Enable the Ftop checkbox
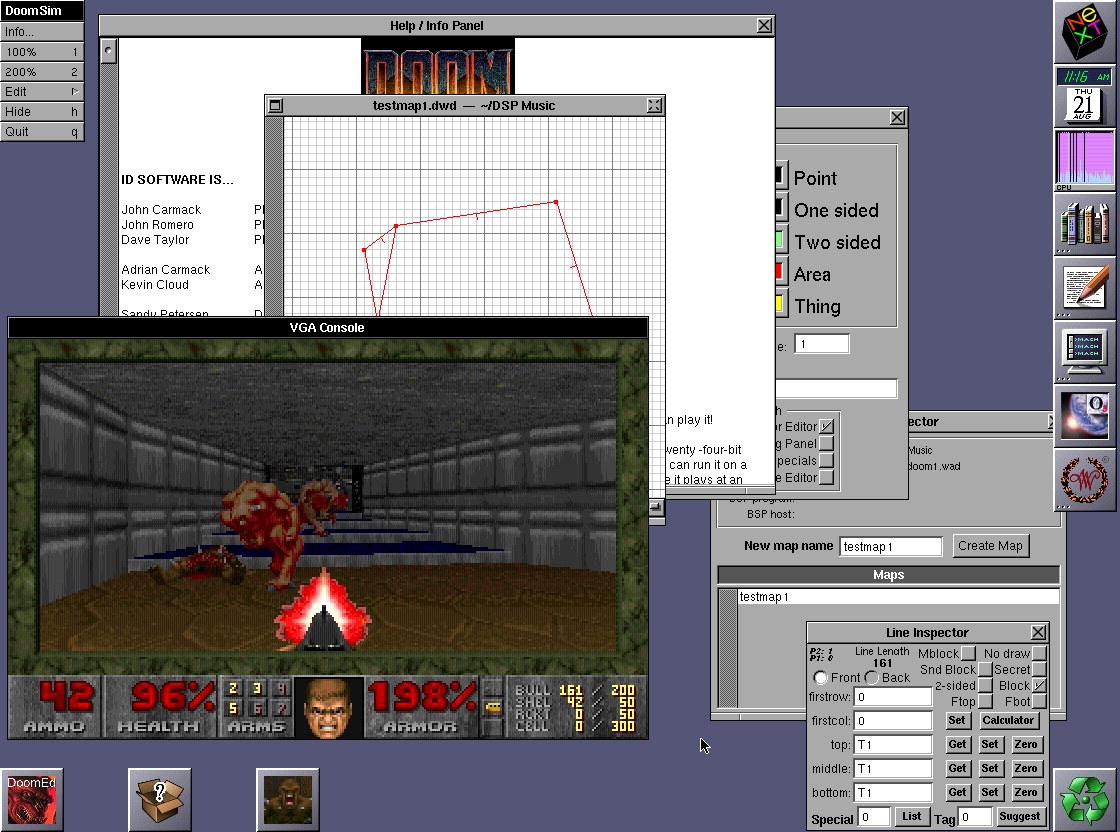 (984, 701)
